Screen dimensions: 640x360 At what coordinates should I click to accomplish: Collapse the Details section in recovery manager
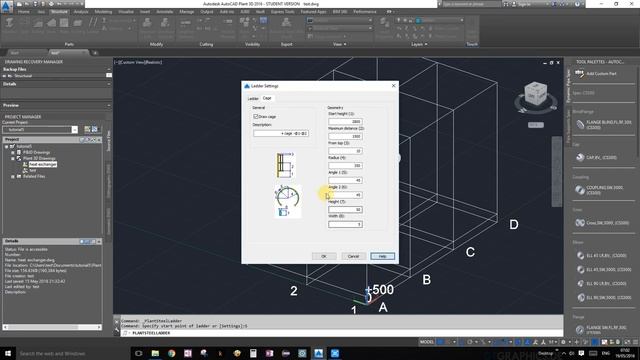click(x=109, y=84)
